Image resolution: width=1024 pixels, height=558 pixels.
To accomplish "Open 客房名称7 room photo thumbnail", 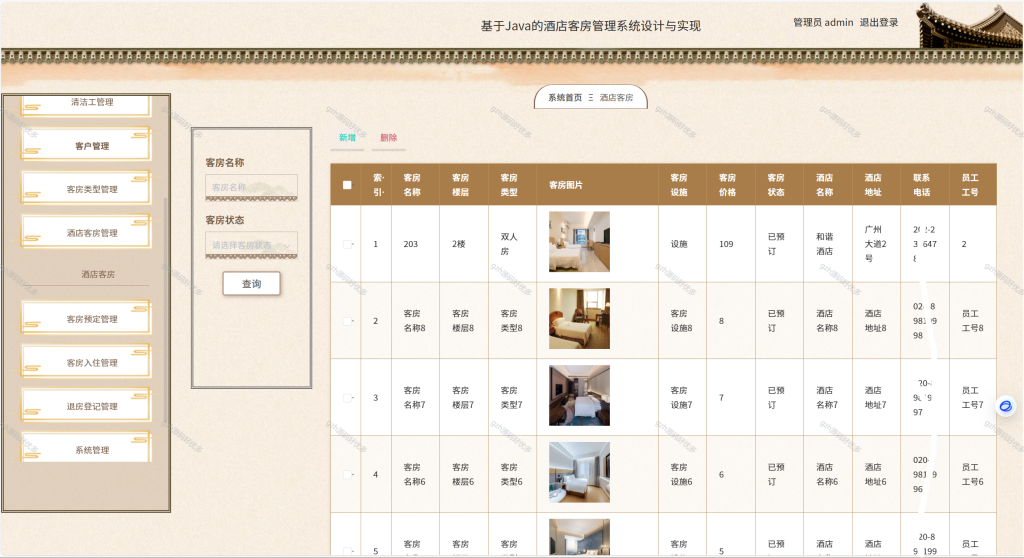I will pos(579,395).
